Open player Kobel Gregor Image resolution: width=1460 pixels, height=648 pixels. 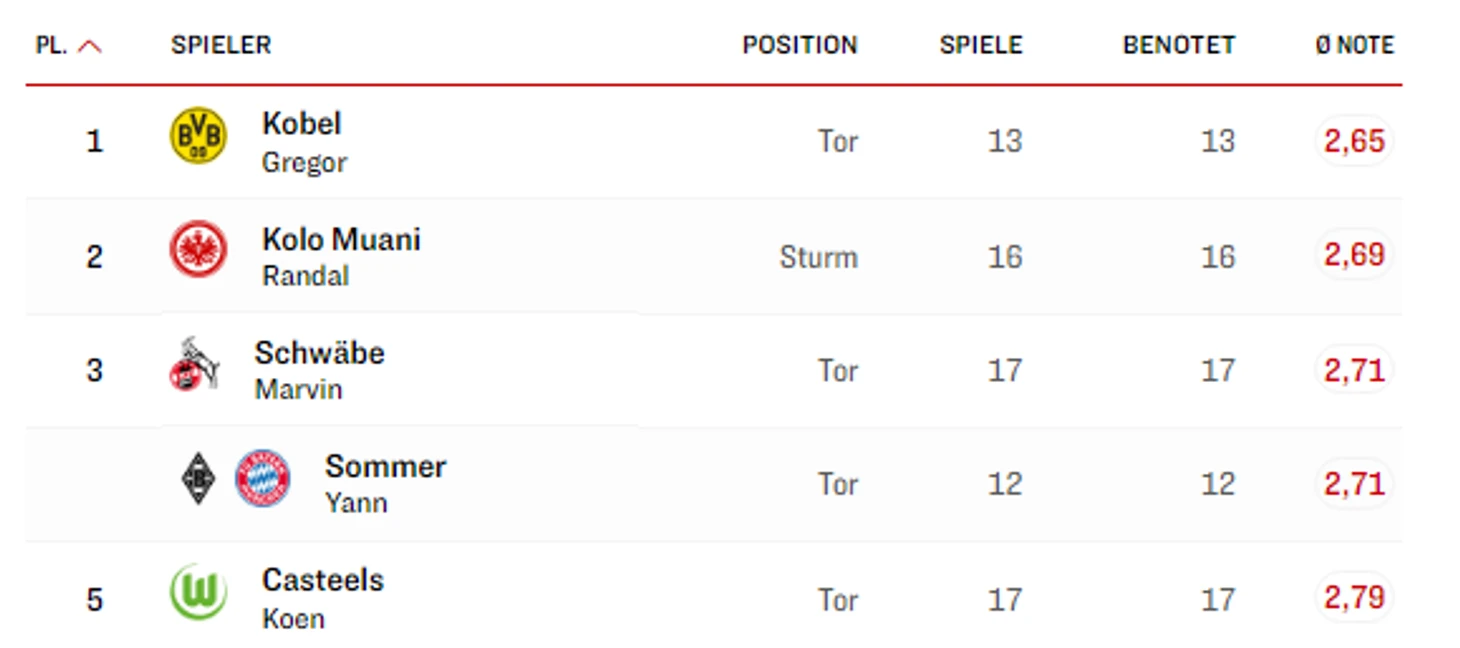(x=304, y=142)
